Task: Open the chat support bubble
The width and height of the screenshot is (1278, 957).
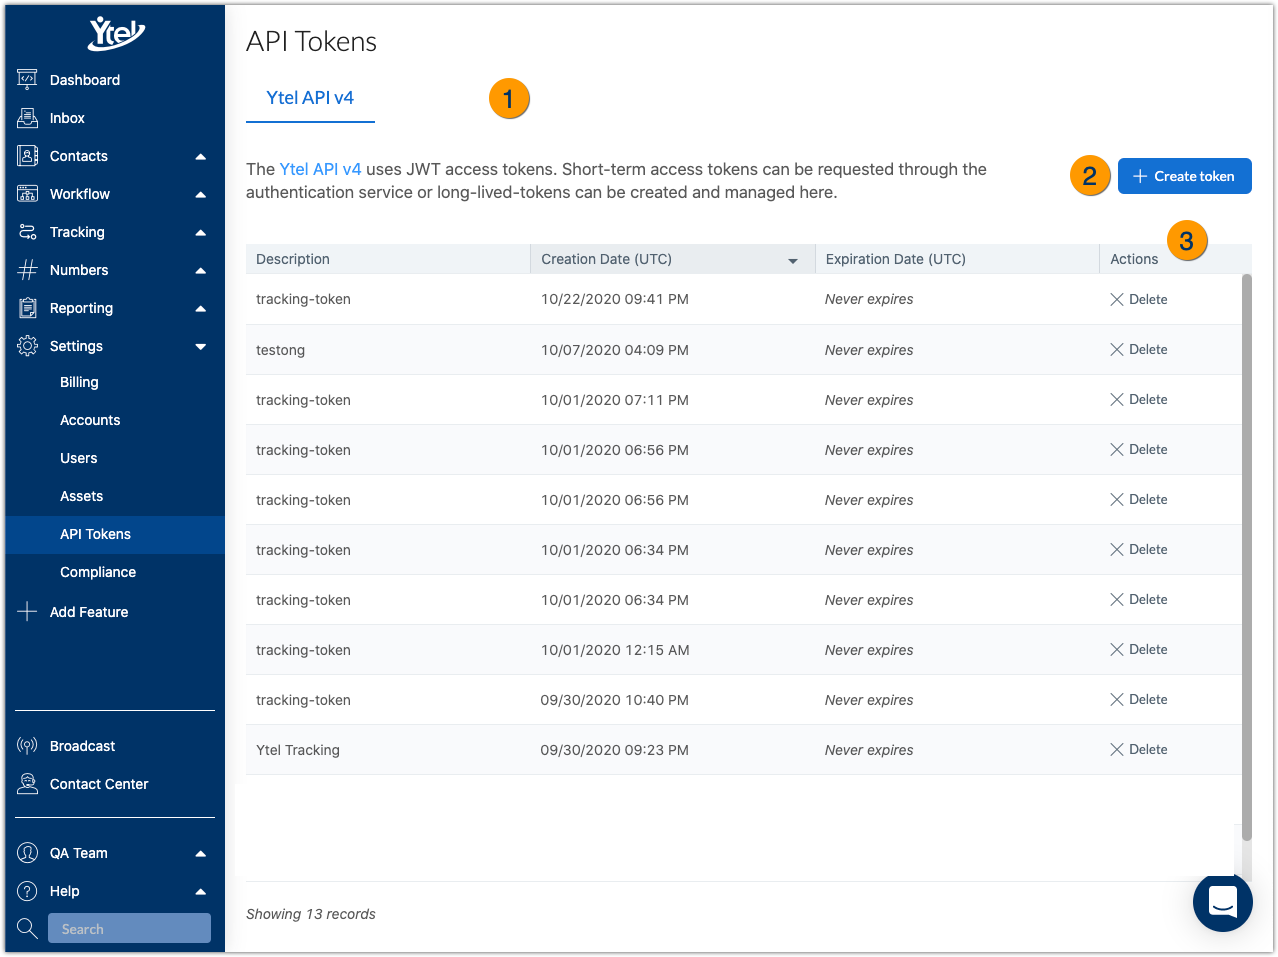Action: 1223,902
